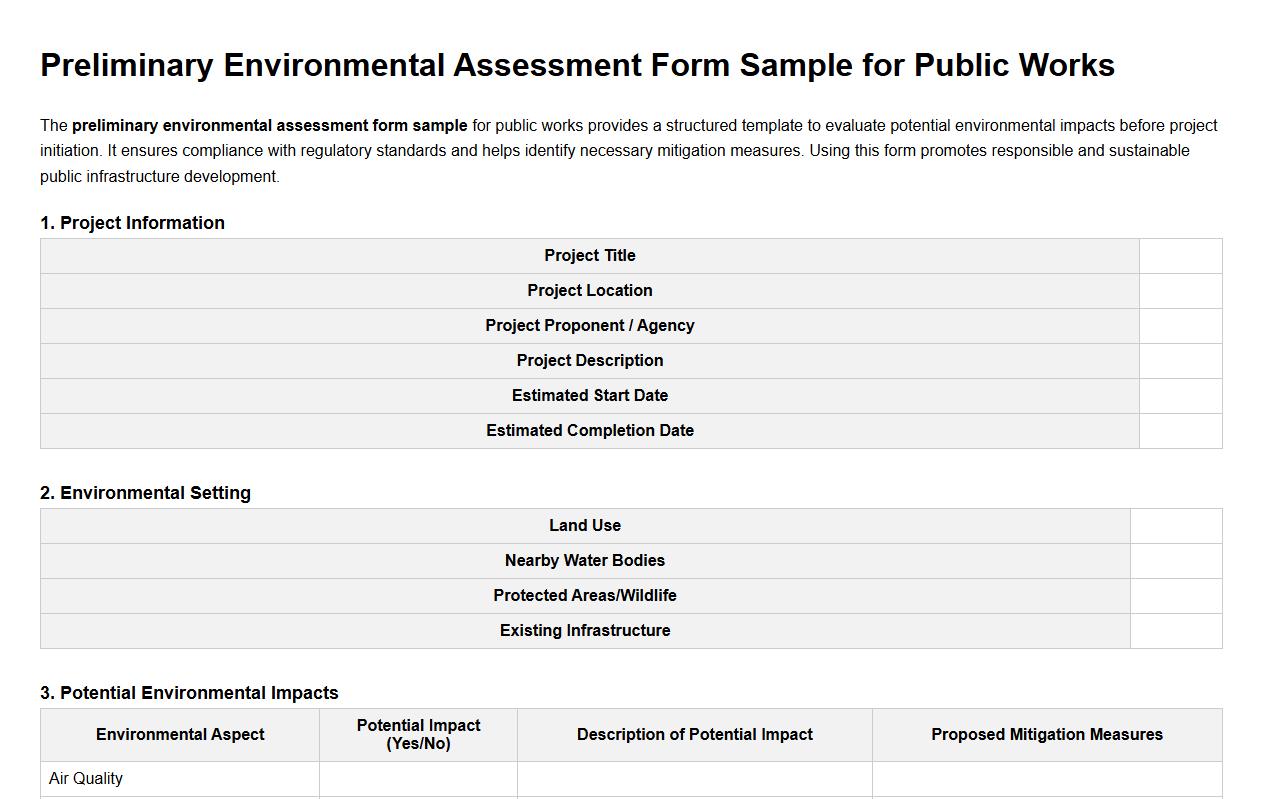Screen dimensions: 1263x799
Task: Select the Air Quality row cell
Action: 180,778
